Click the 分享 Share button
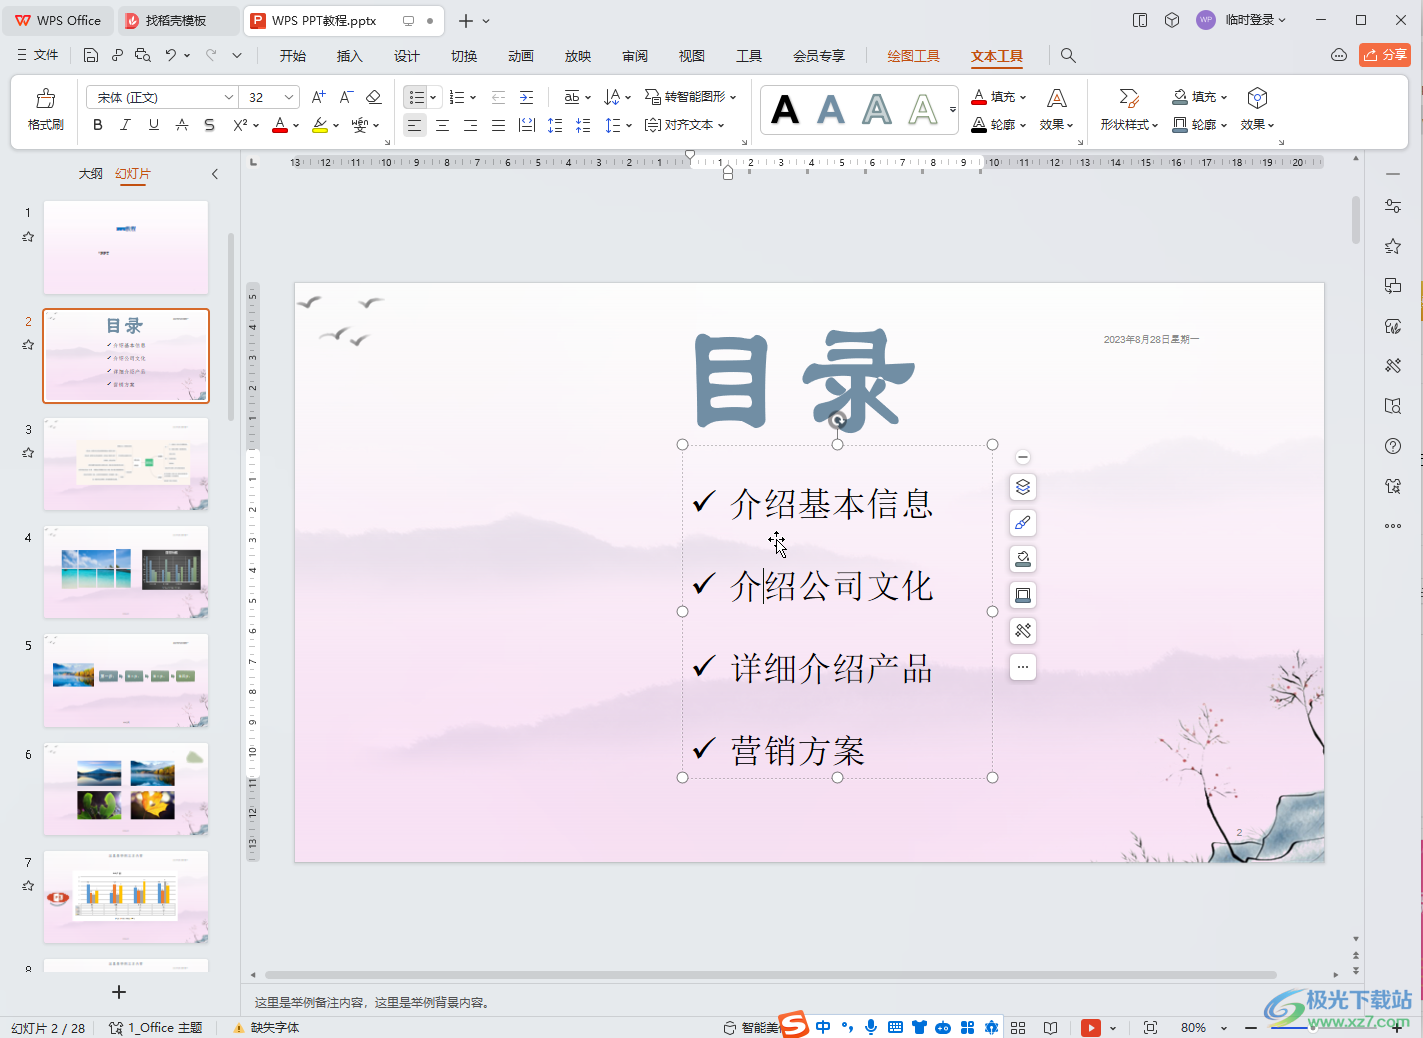The width and height of the screenshot is (1423, 1038). (x=1385, y=55)
